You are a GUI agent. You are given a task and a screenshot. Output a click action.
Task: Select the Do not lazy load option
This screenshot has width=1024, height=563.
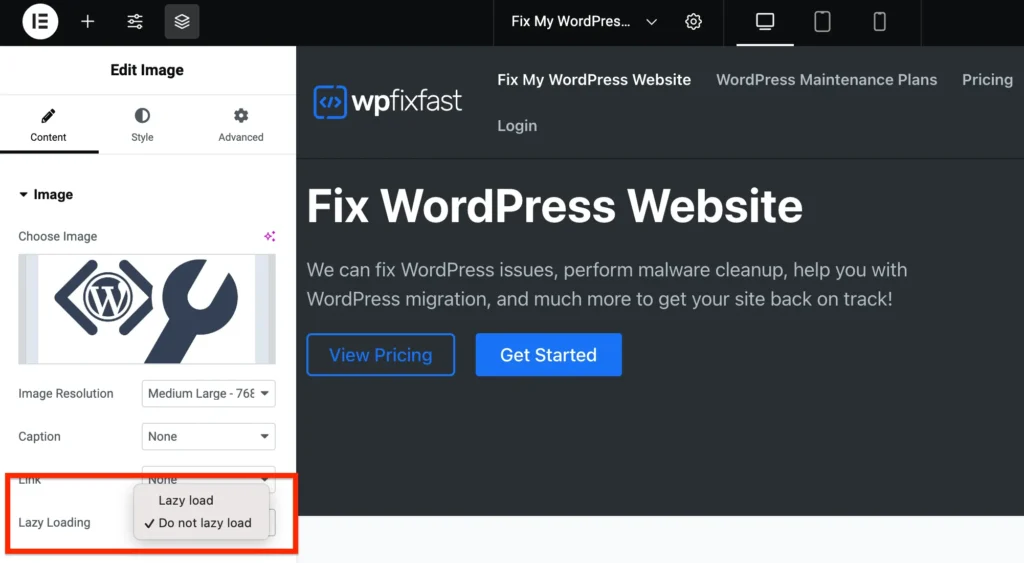point(205,523)
